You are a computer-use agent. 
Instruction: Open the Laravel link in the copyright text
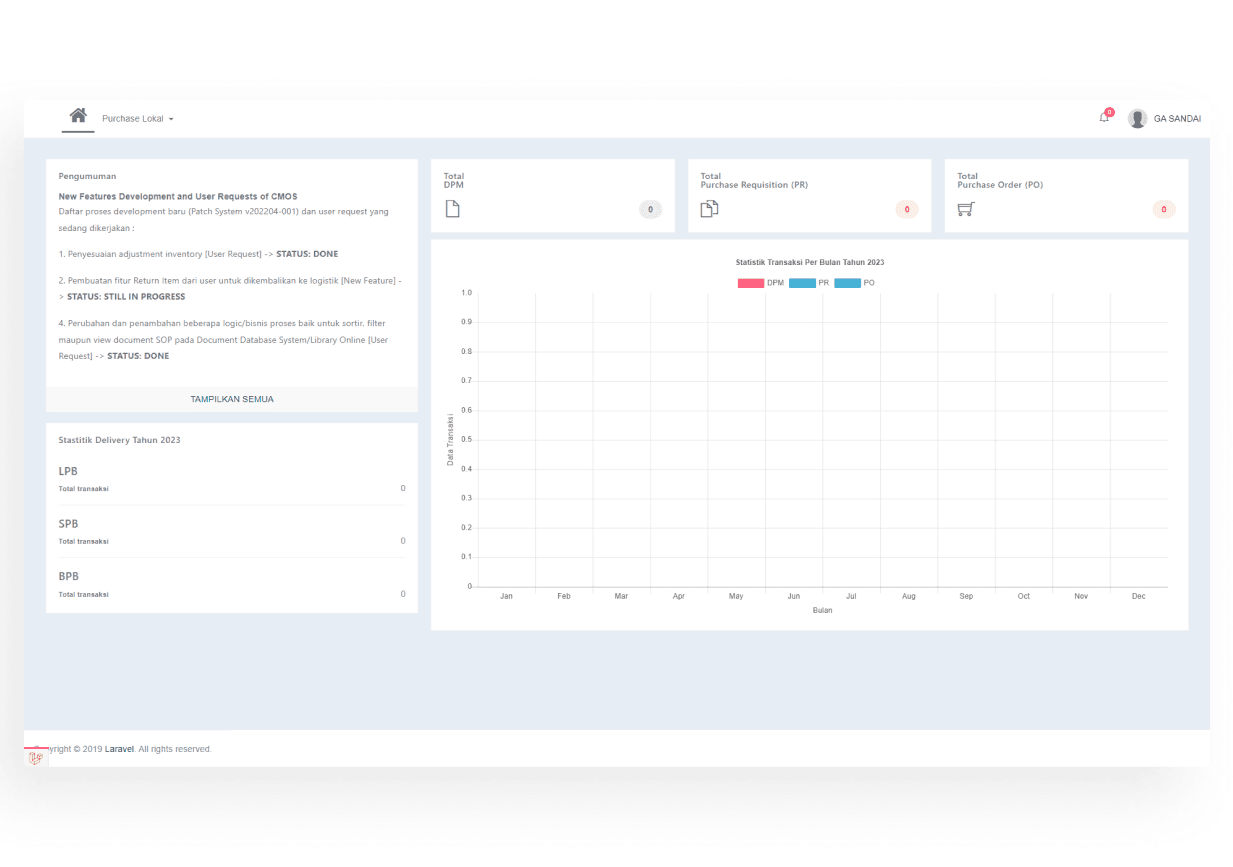118,748
